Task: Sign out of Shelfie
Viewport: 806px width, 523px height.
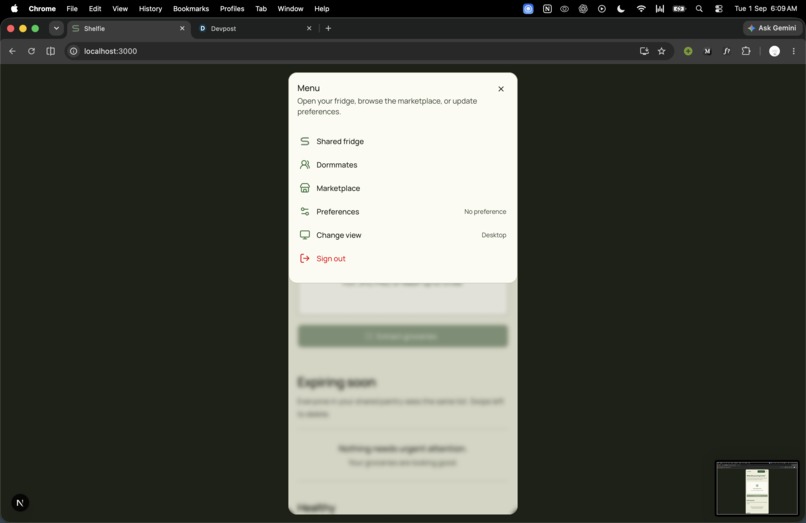Action: click(x=402, y=259)
